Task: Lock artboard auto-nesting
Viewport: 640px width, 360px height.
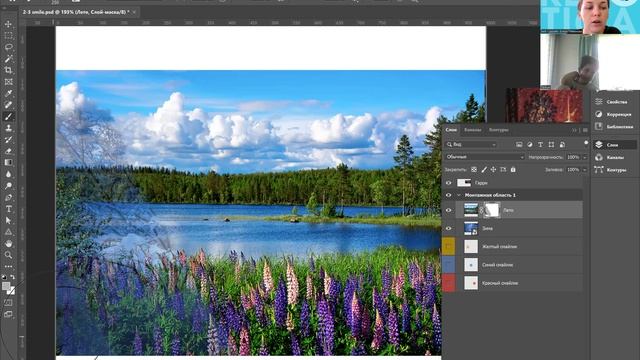Action: pyautogui.click(x=503, y=169)
